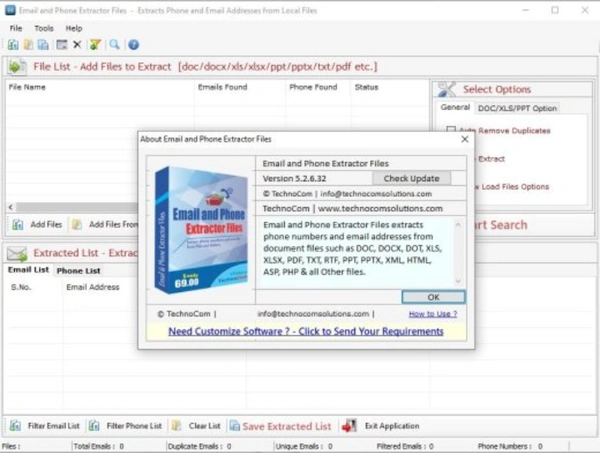
Task: Open the How to Use ? link
Action: (433, 314)
